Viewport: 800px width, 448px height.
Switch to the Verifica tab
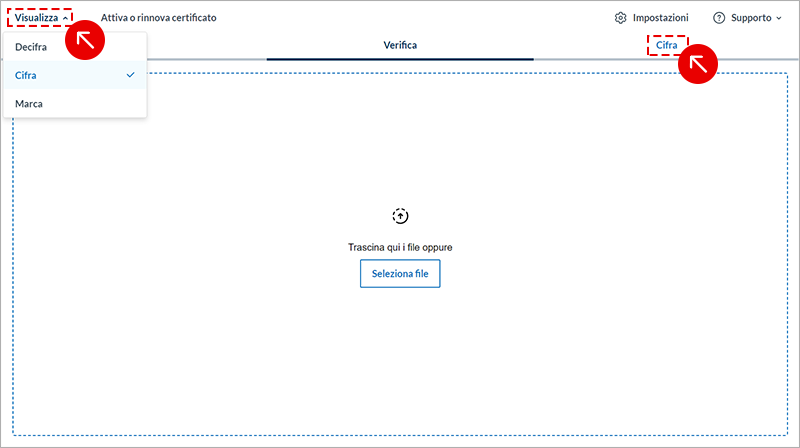pyautogui.click(x=400, y=45)
